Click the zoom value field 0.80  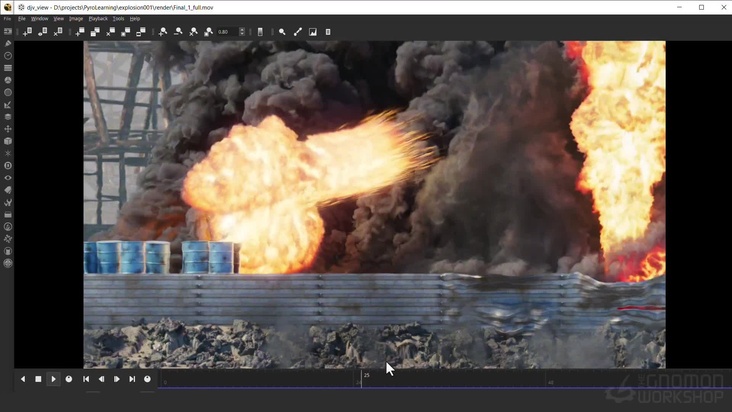tap(227, 32)
